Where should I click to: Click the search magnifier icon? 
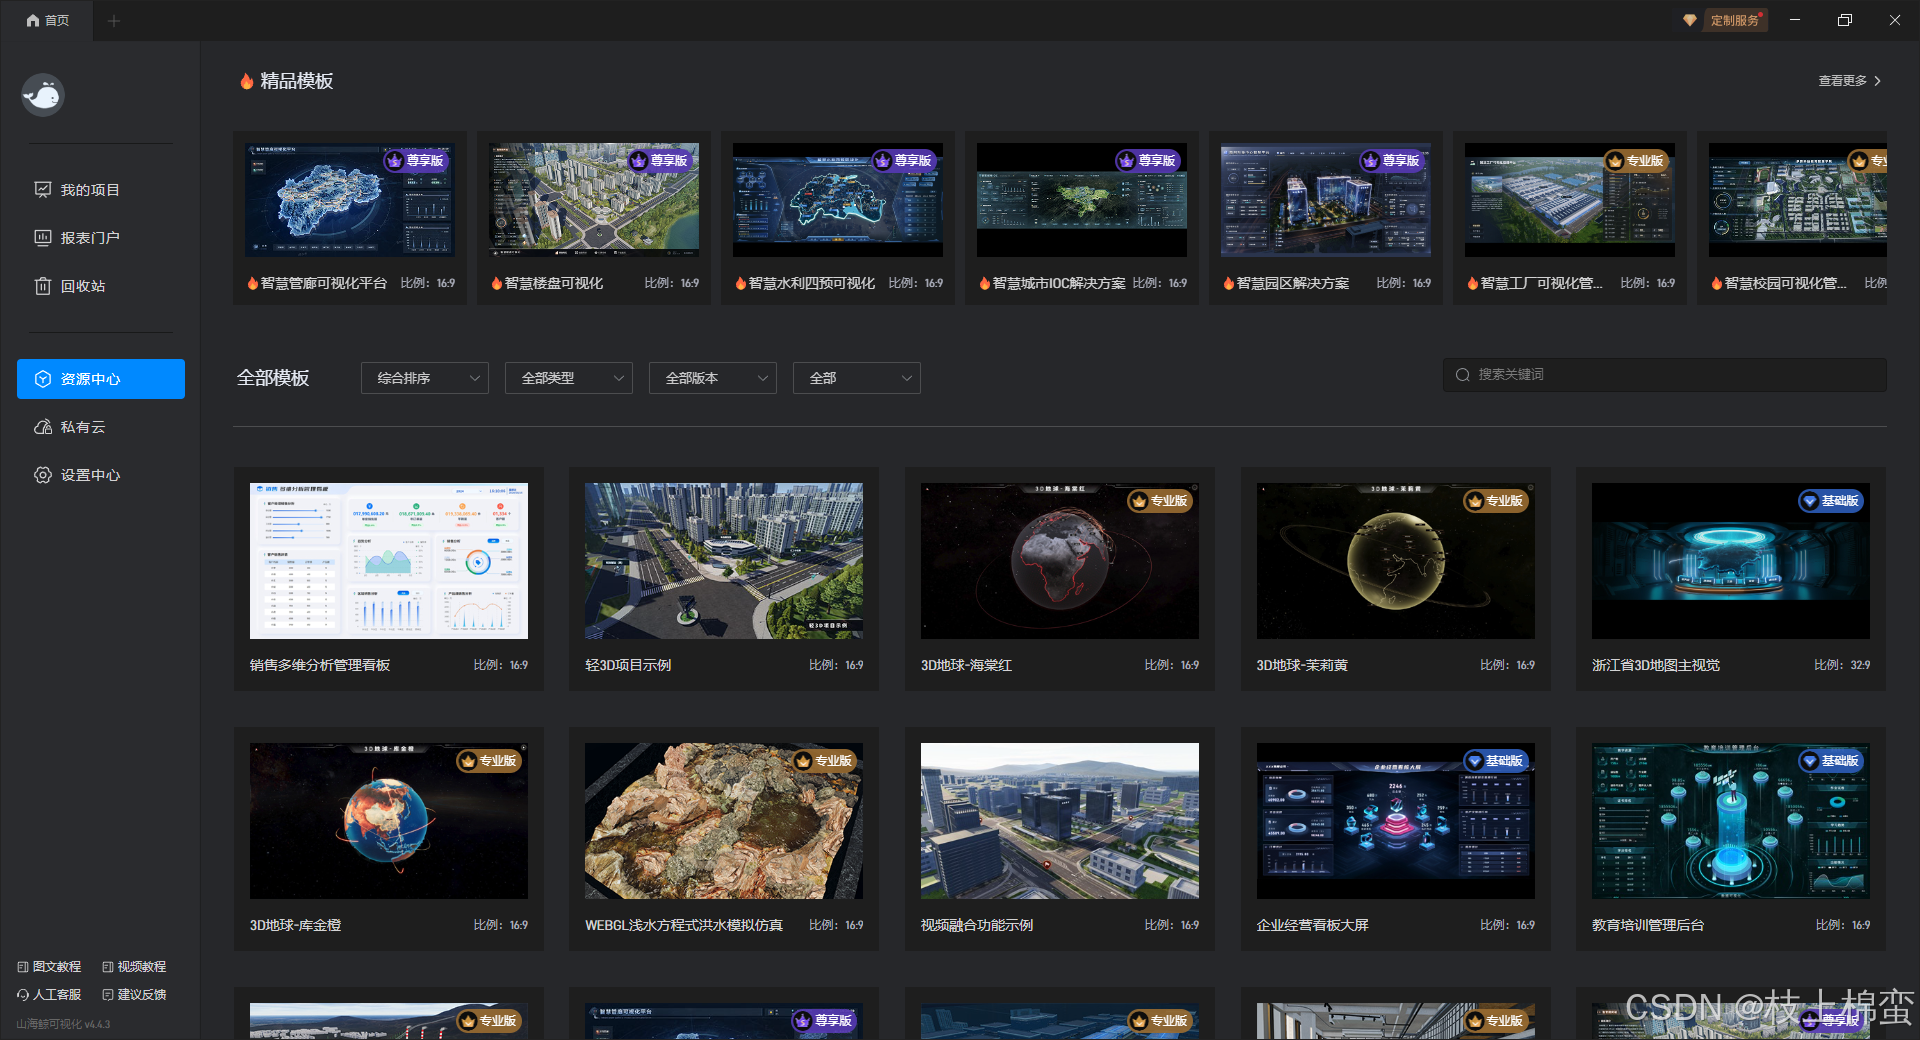point(1462,374)
